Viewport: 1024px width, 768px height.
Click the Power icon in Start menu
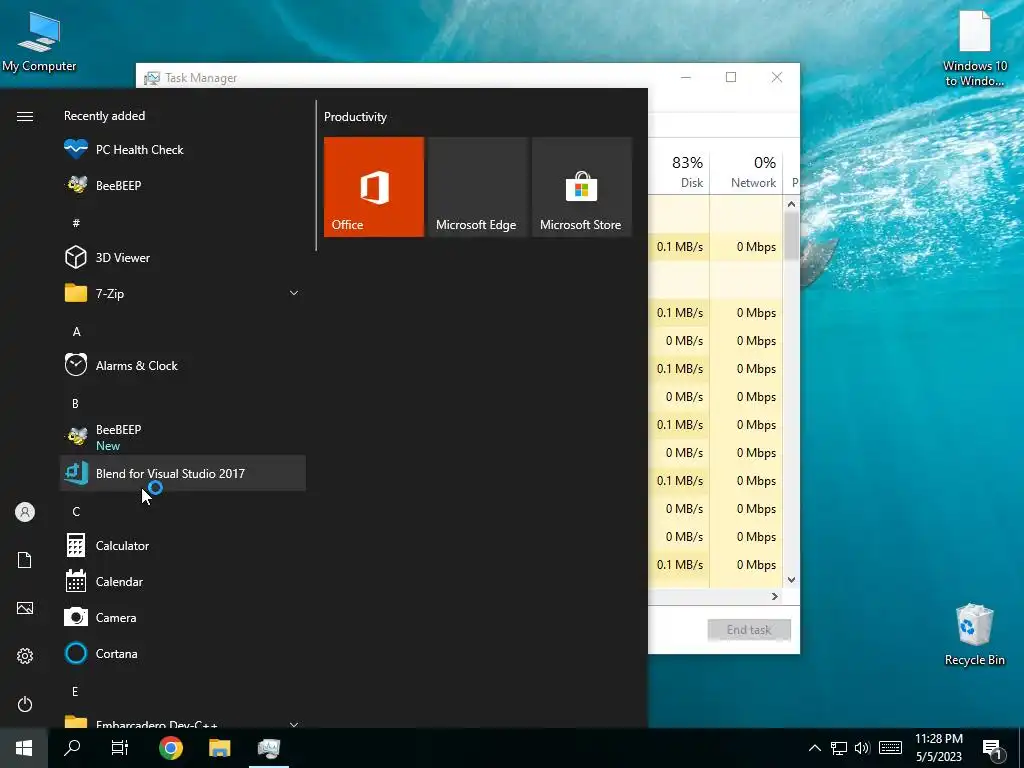[25, 704]
